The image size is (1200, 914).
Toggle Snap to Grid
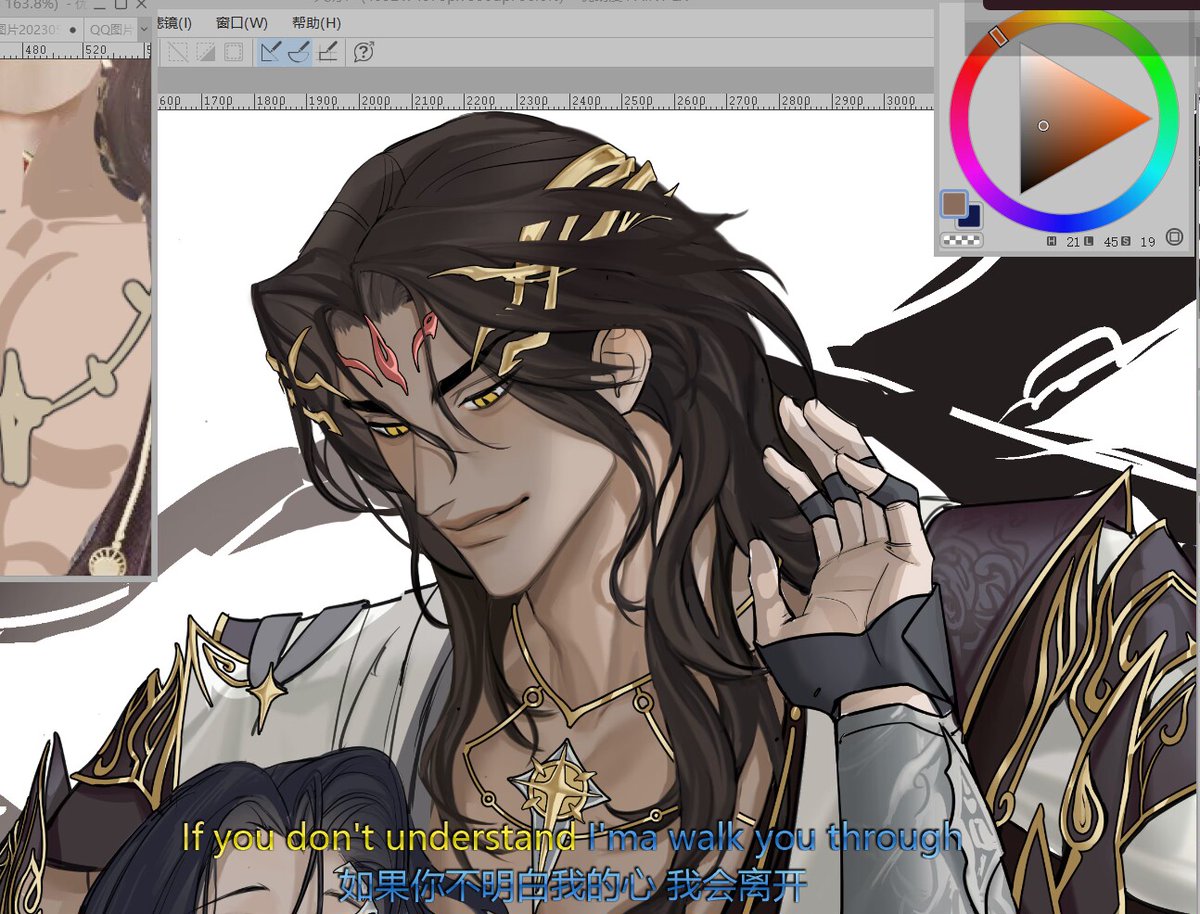(327, 51)
